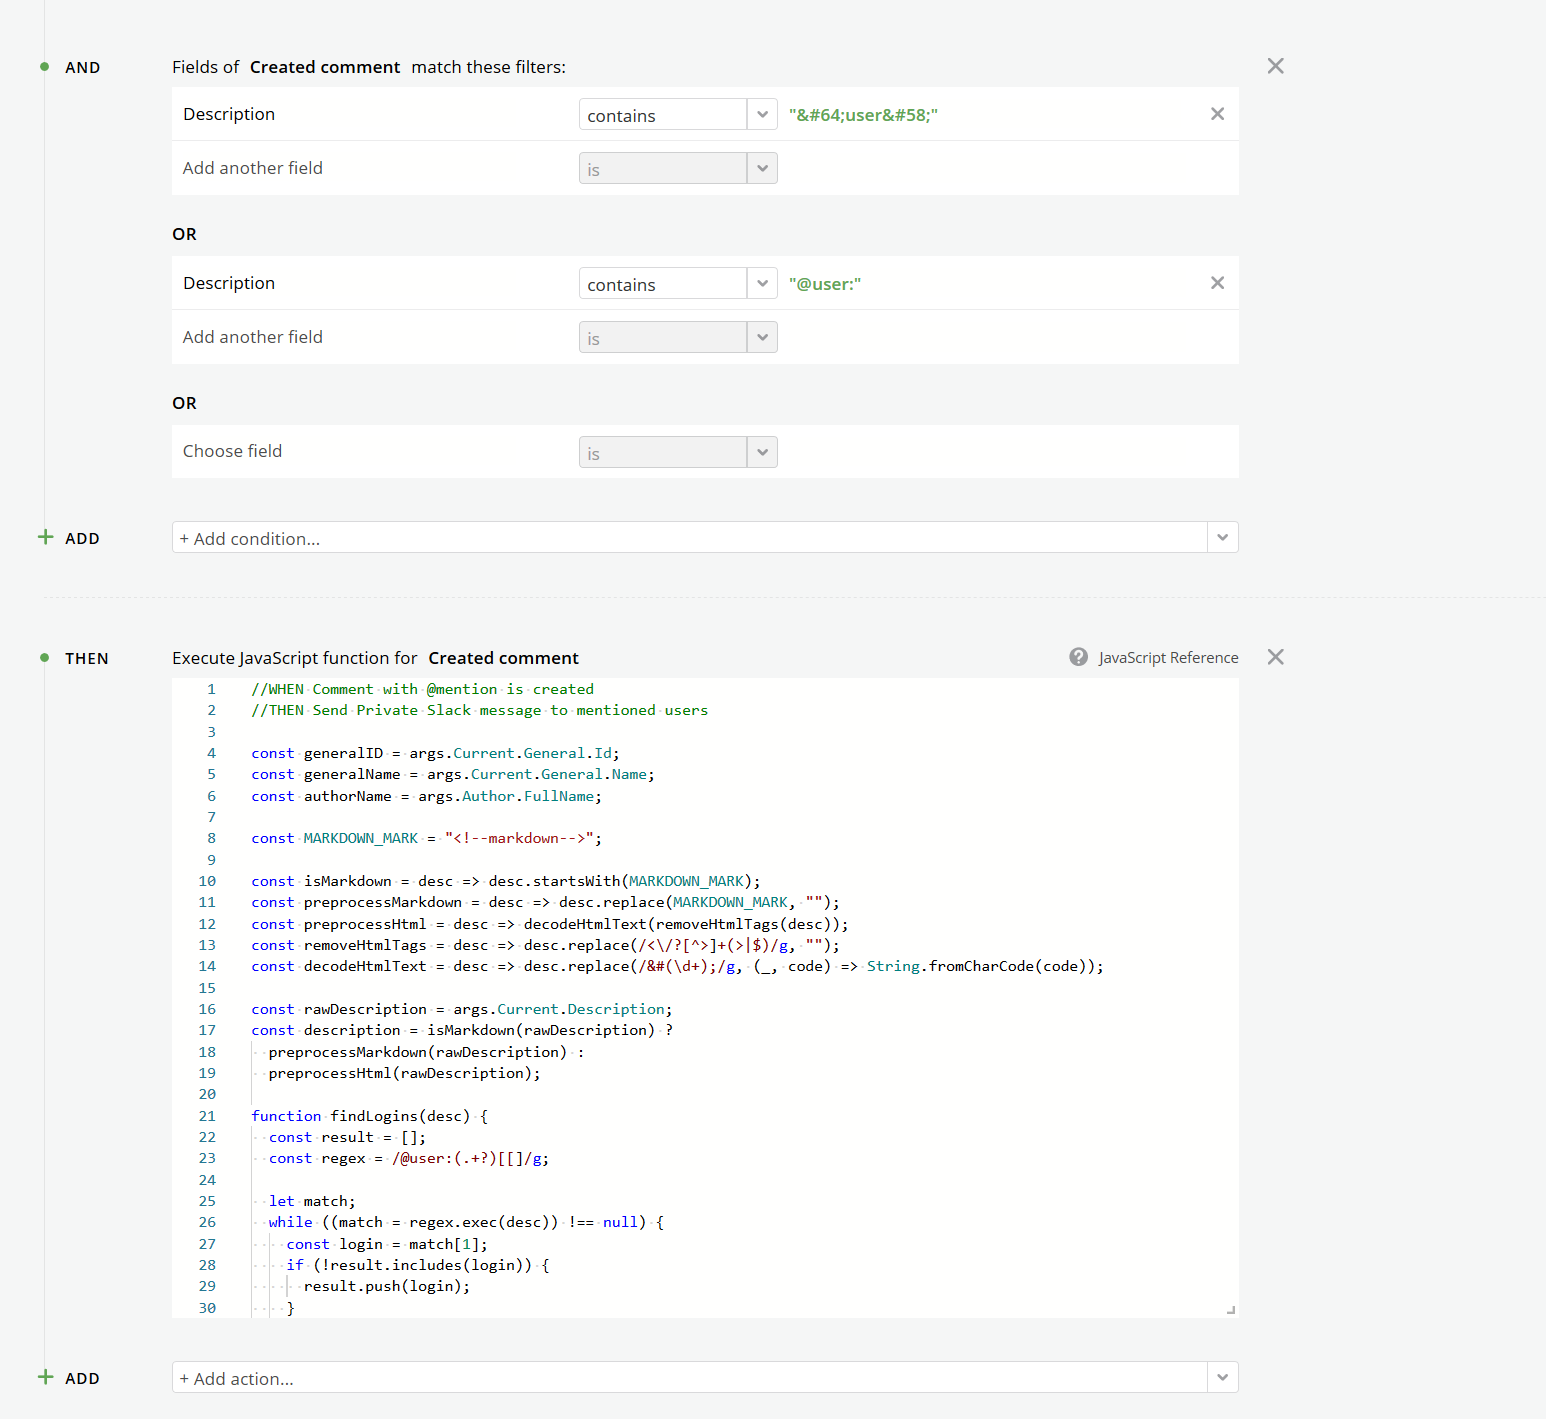Remove the AND condition block
This screenshot has width=1546, height=1419.
pos(1275,66)
